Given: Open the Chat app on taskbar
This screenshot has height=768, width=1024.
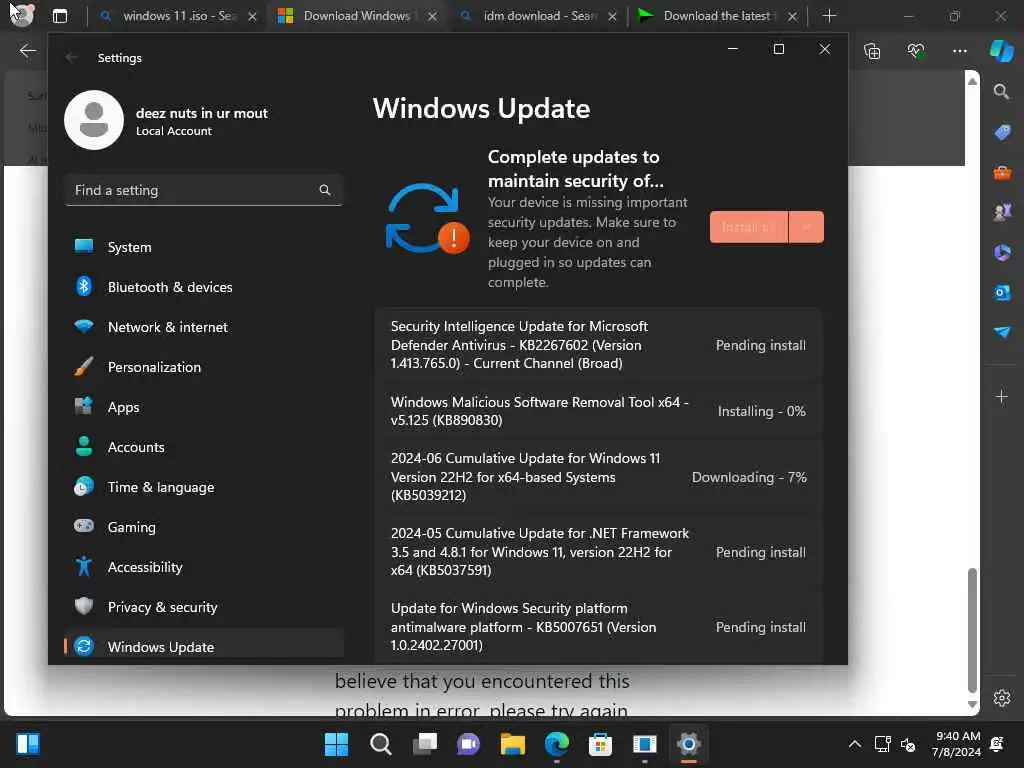Looking at the screenshot, I should point(468,744).
